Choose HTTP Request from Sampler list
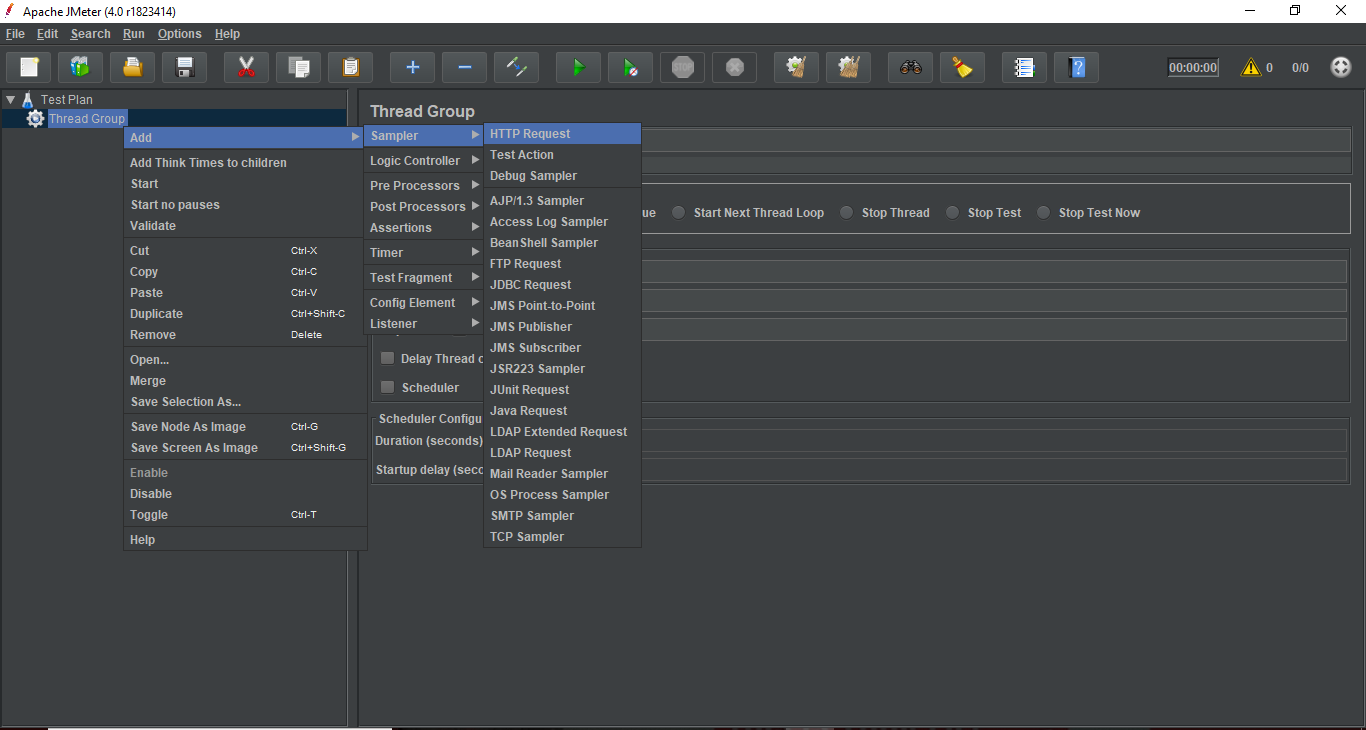Viewport: 1366px width, 730px height. [530, 134]
